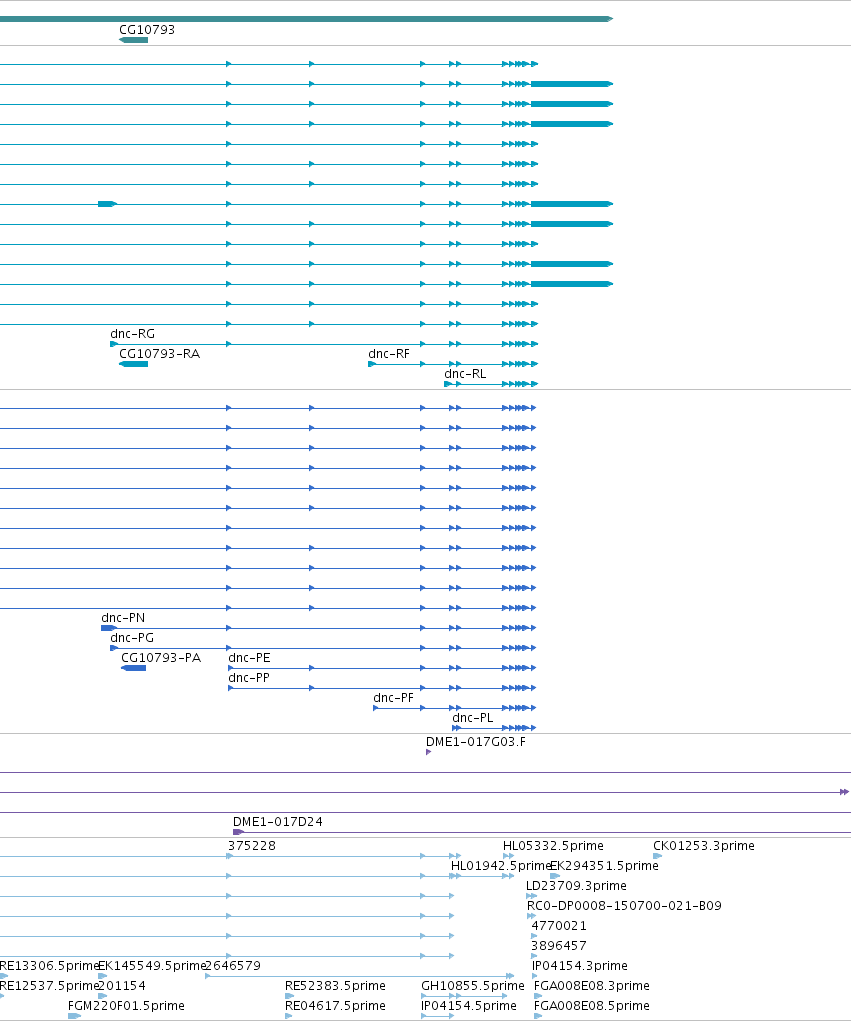Click the dnc-RG transcript label

pyautogui.click(x=132, y=333)
